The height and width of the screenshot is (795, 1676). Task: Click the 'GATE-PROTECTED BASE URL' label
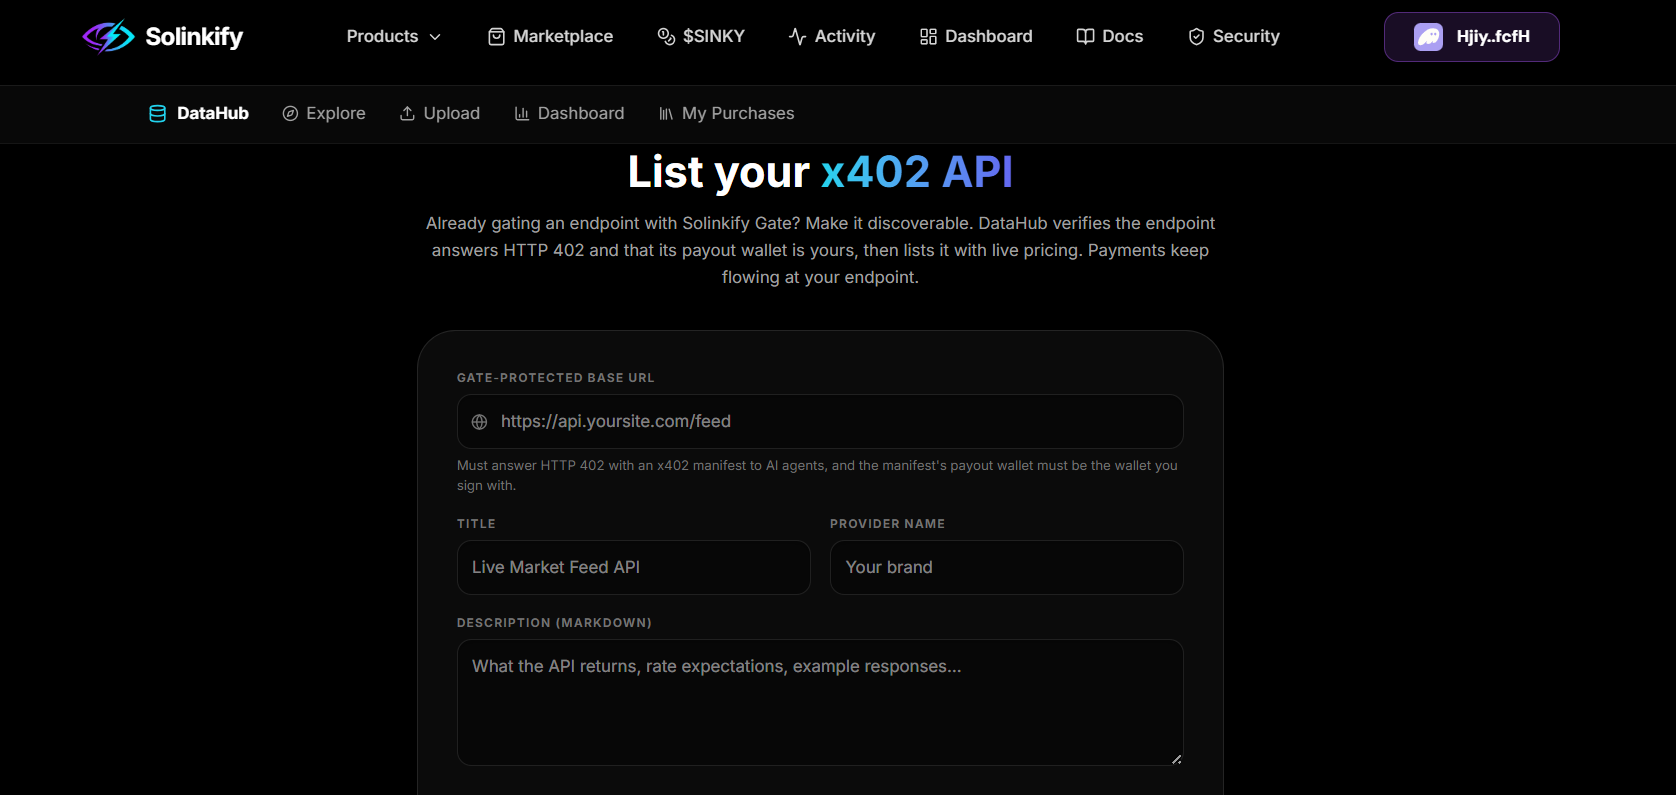(556, 378)
